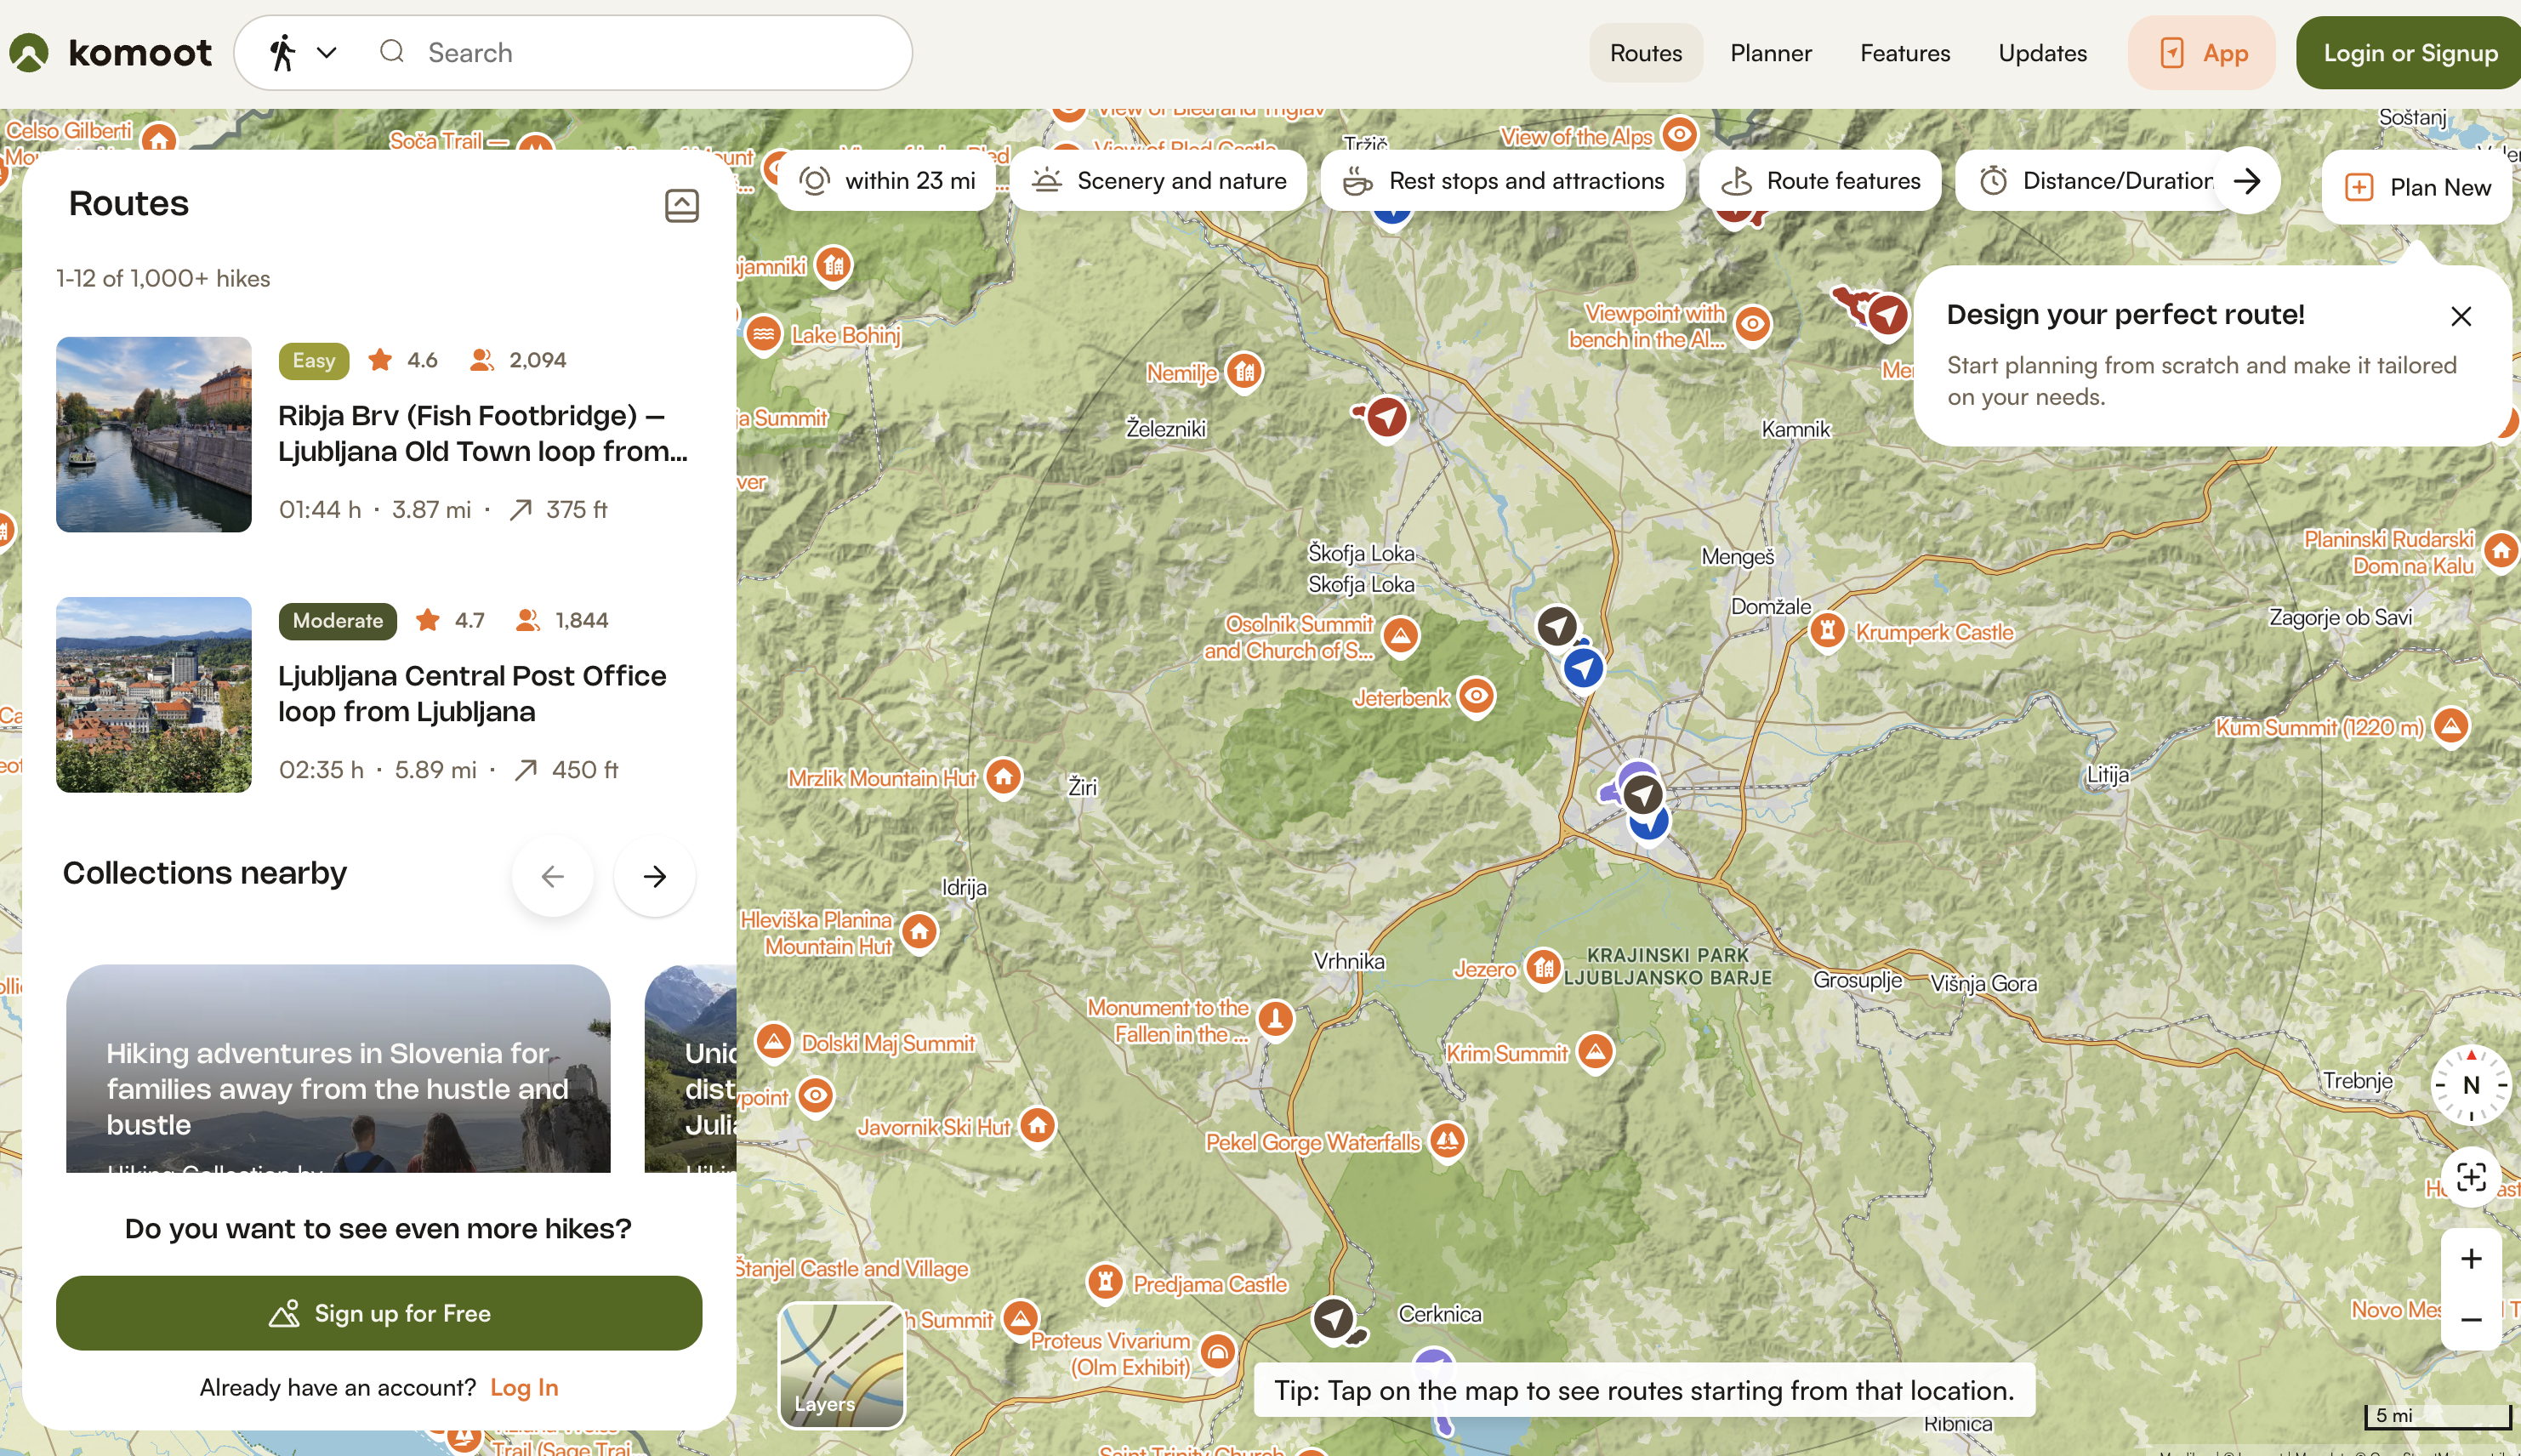Image resolution: width=2521 pixels, height=1456 pixels.
Task: Select the Predjama Castle marker
Action: click(1105, 1281)
